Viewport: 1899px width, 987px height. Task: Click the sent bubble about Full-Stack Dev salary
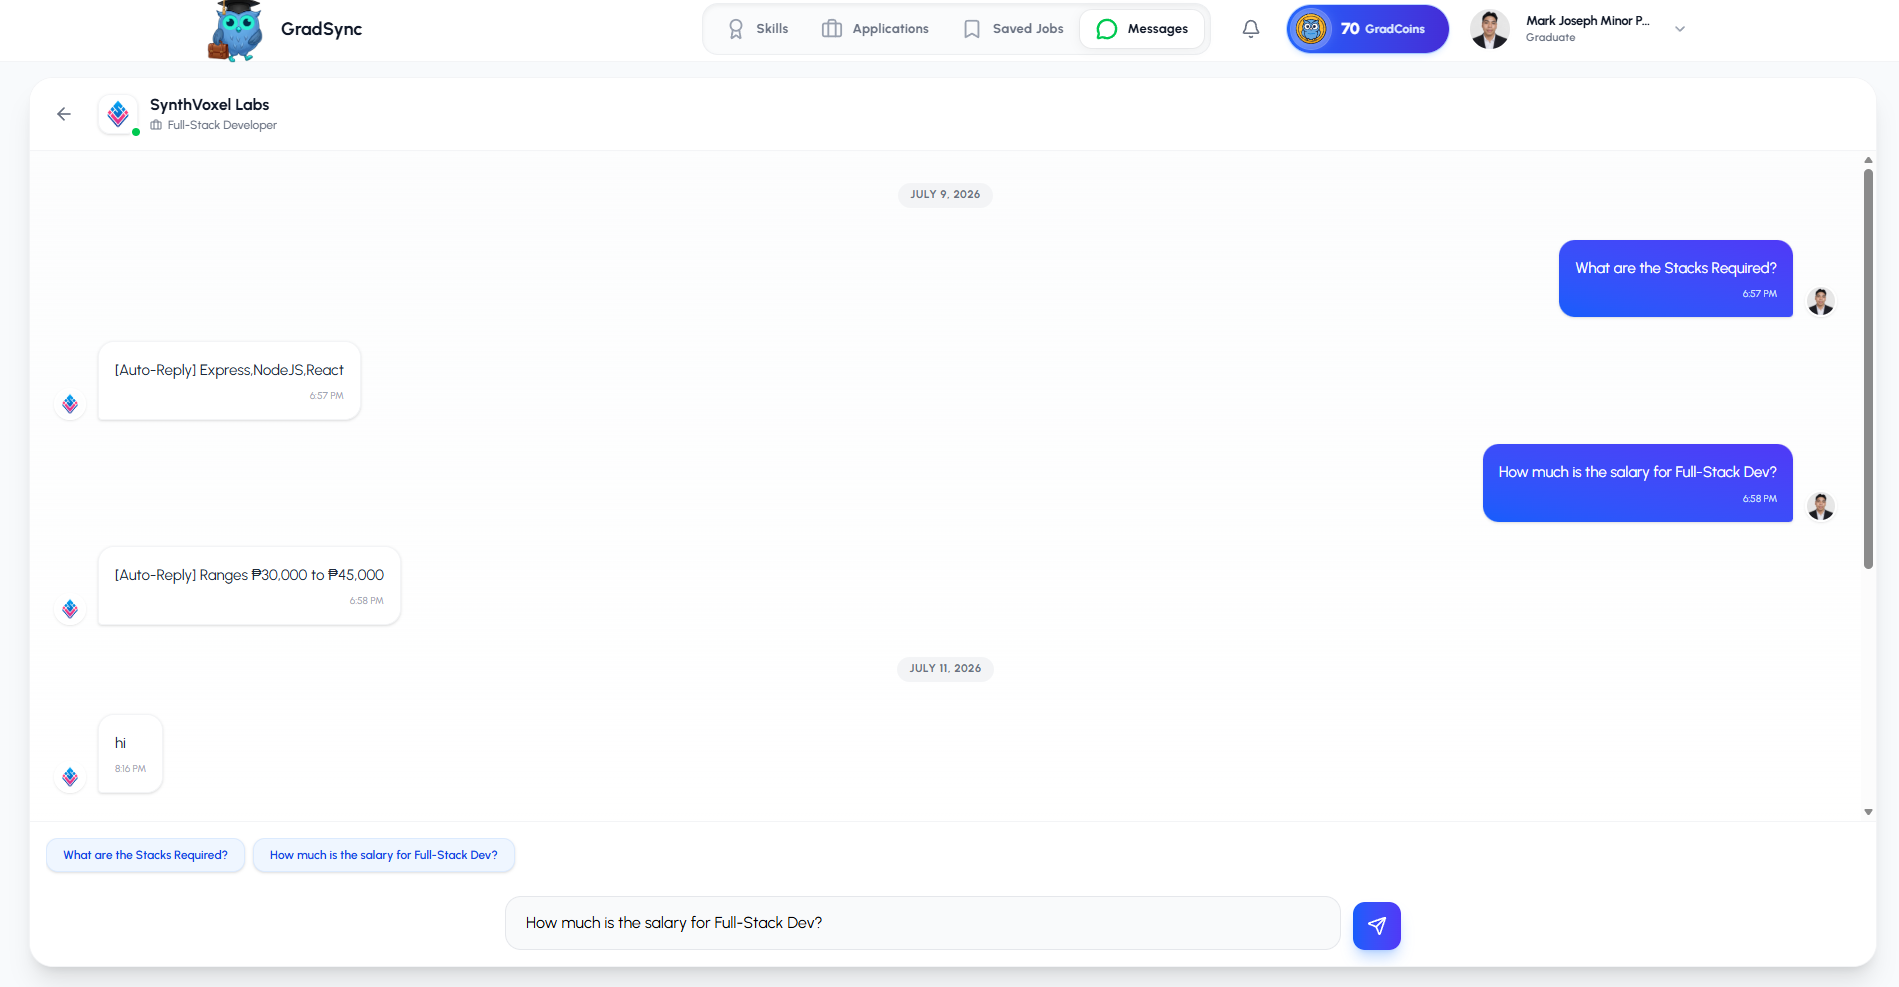point(1638,483)
